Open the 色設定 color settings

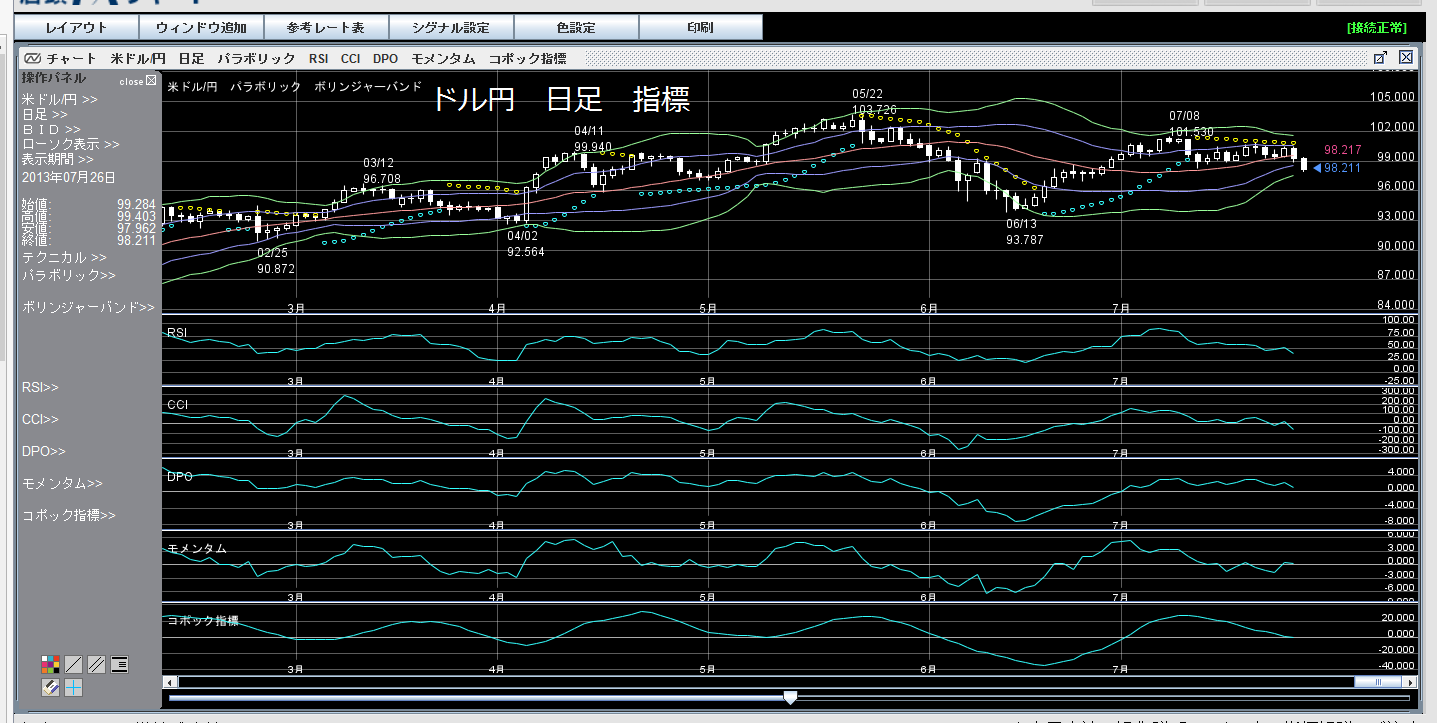[576, 28]
